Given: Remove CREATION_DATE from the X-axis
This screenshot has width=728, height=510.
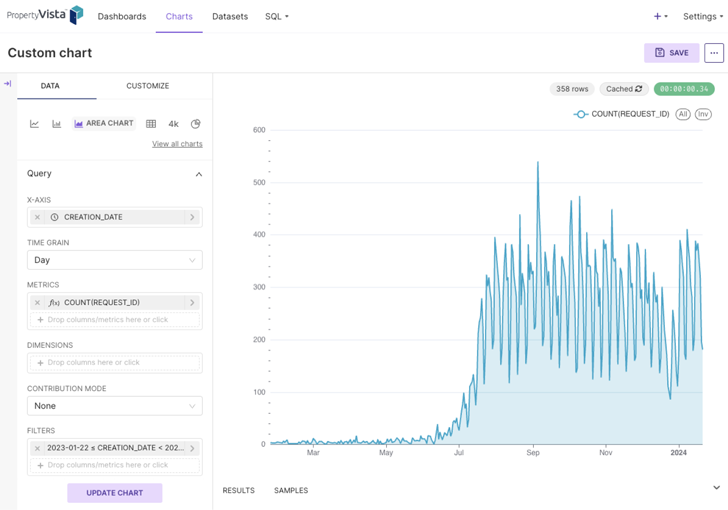Looking at the screenshot, I should click(x=38, y=217).
